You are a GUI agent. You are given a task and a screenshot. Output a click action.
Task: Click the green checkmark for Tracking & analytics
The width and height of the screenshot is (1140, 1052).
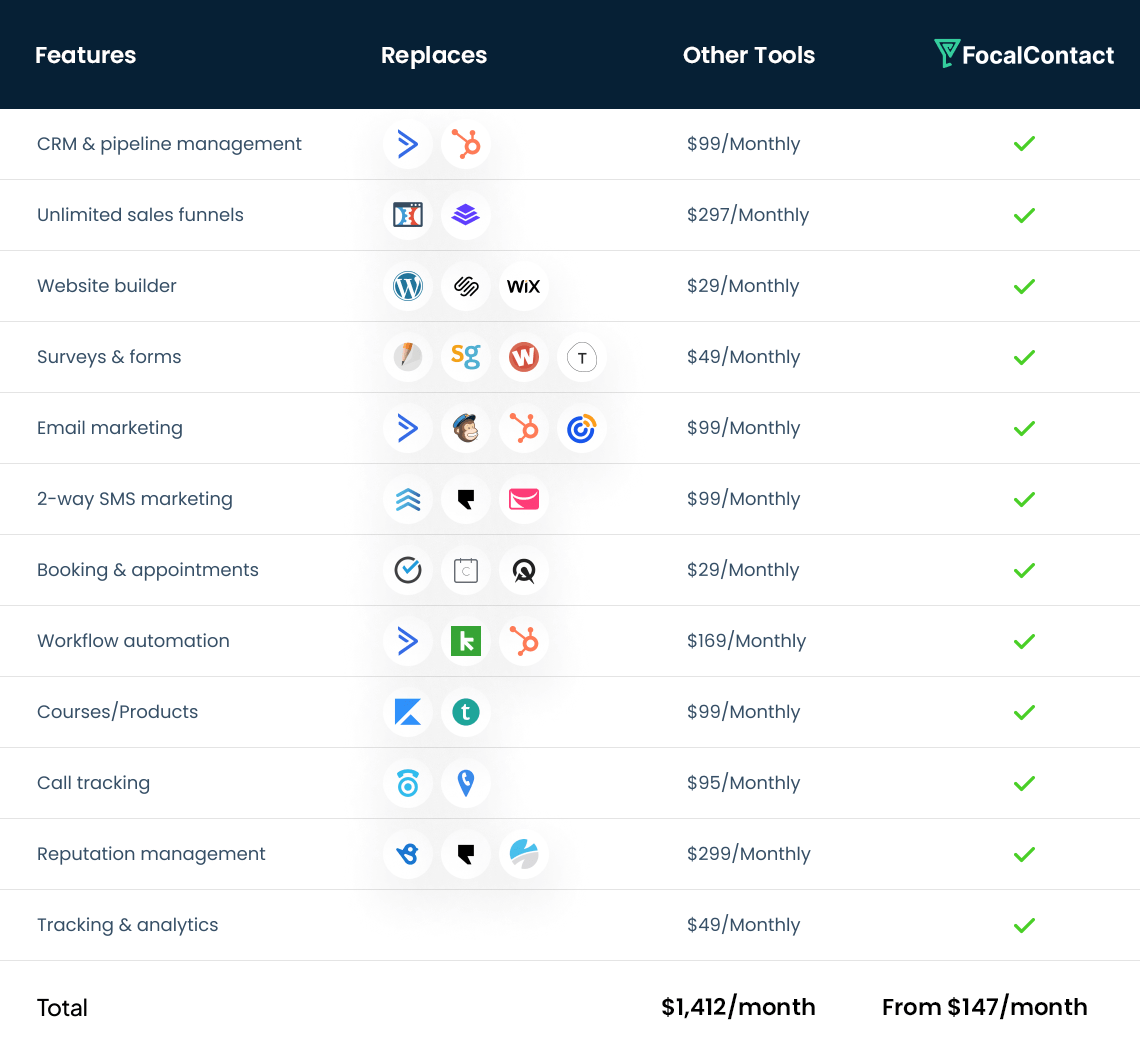(x=1024, y=926)
